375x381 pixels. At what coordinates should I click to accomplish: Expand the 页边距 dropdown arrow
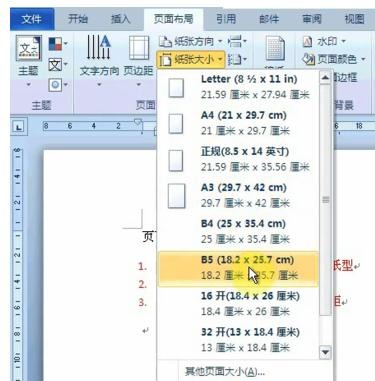point(139,84)
